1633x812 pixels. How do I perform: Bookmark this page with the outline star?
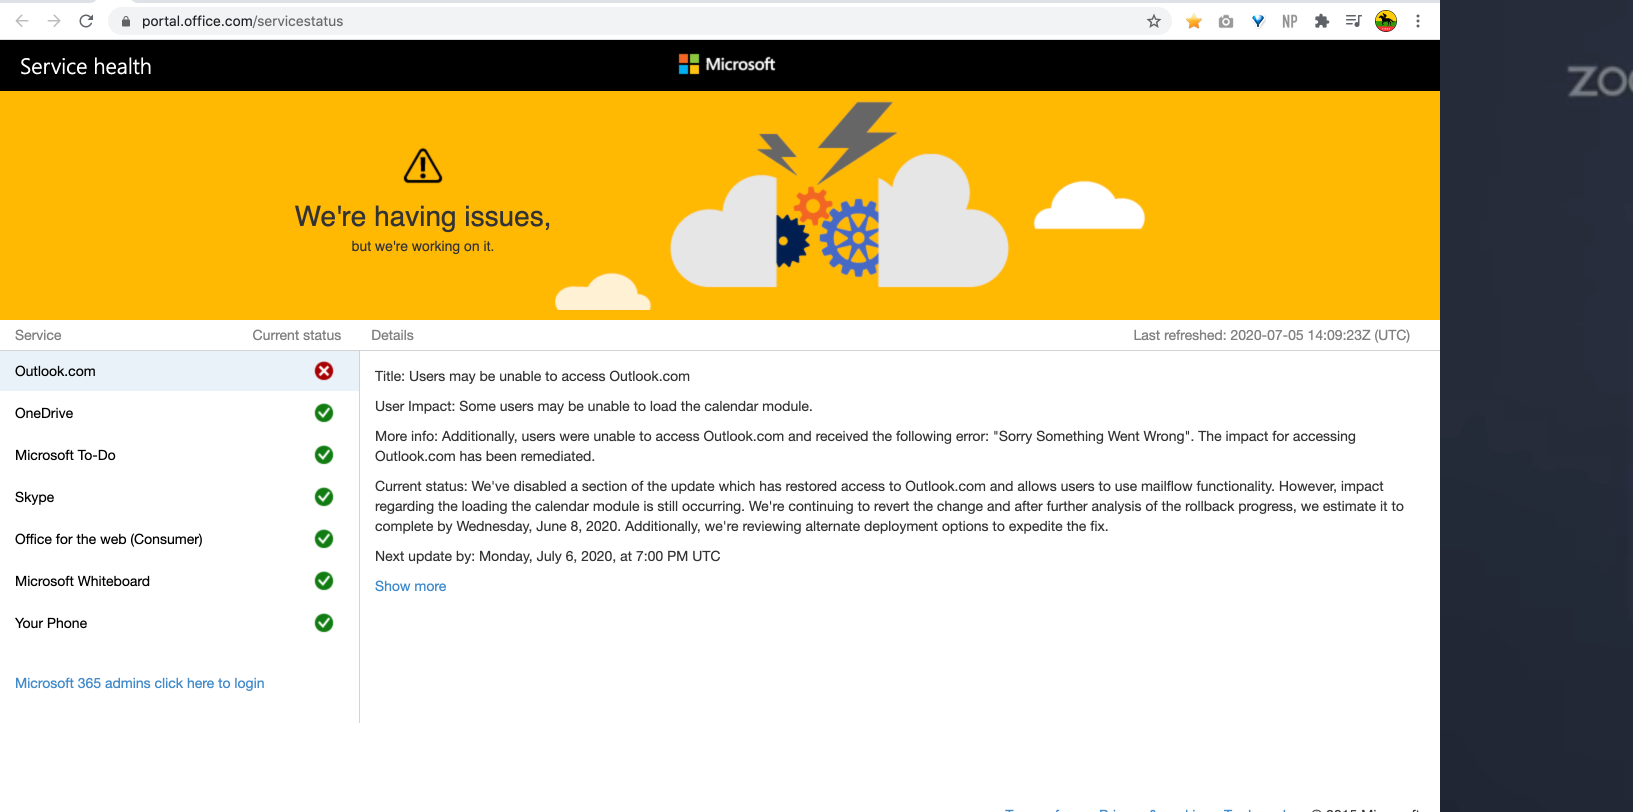pyautogui.click(x=1154, y=21)
